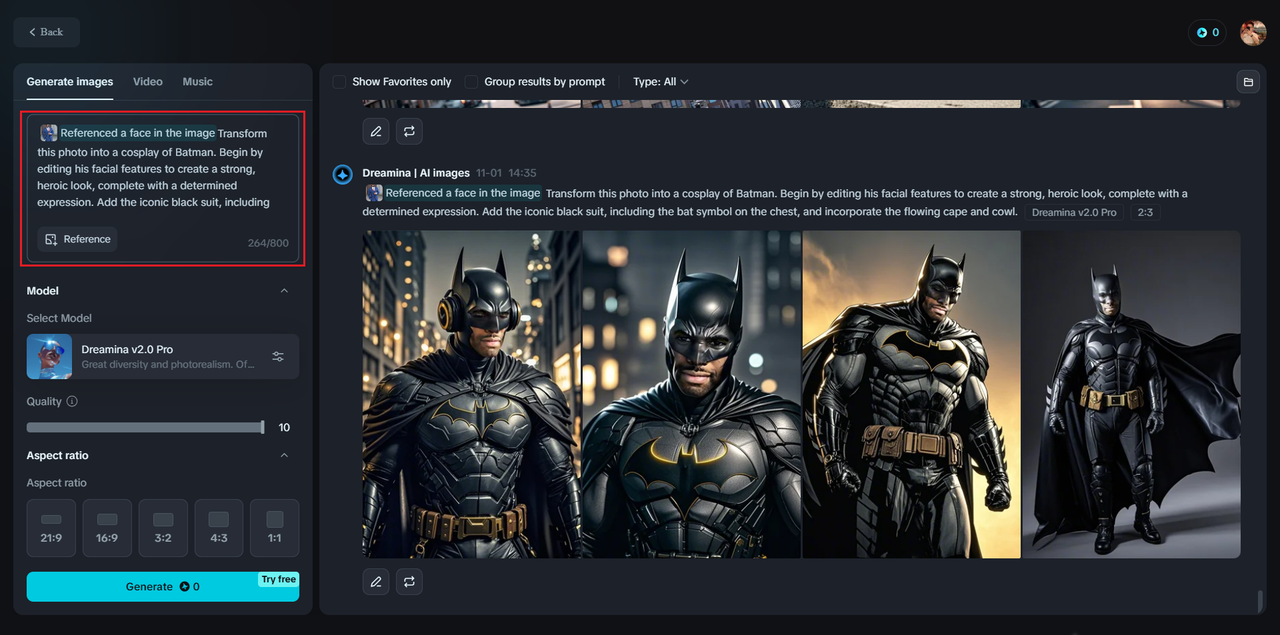Click the regenerate icon above the Dreamina entry
1280x635 pixels.
pyautogui.click(x=409, y=131)
